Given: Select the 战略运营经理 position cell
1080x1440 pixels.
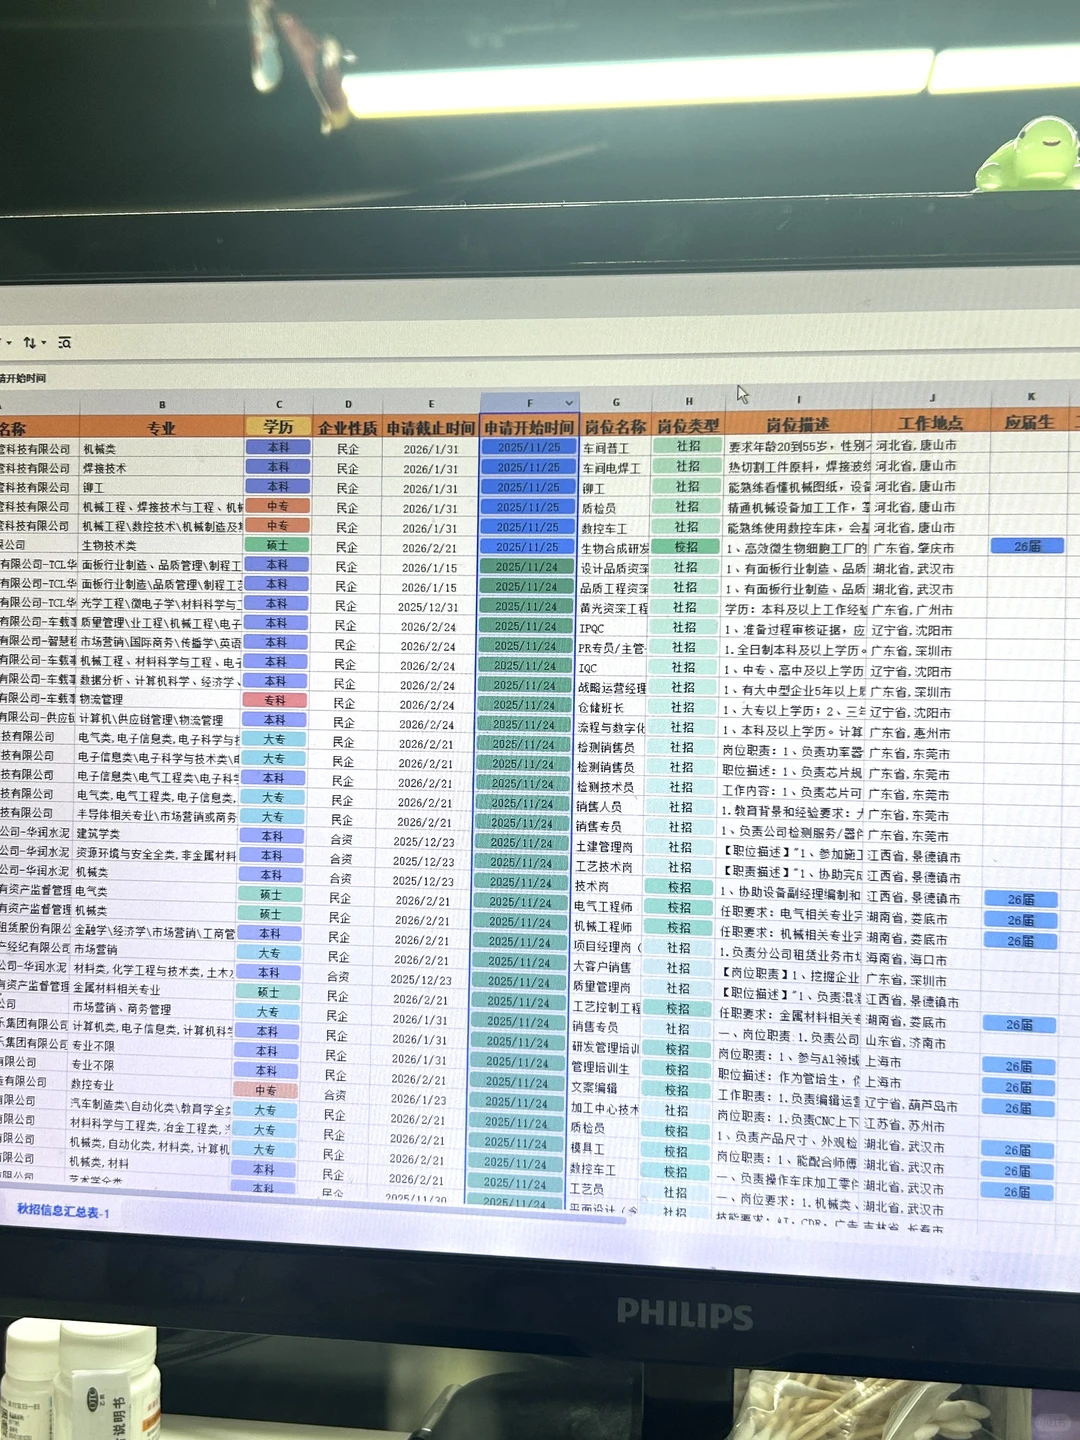Looking at the screenshot, I should [x=612, y=688].
